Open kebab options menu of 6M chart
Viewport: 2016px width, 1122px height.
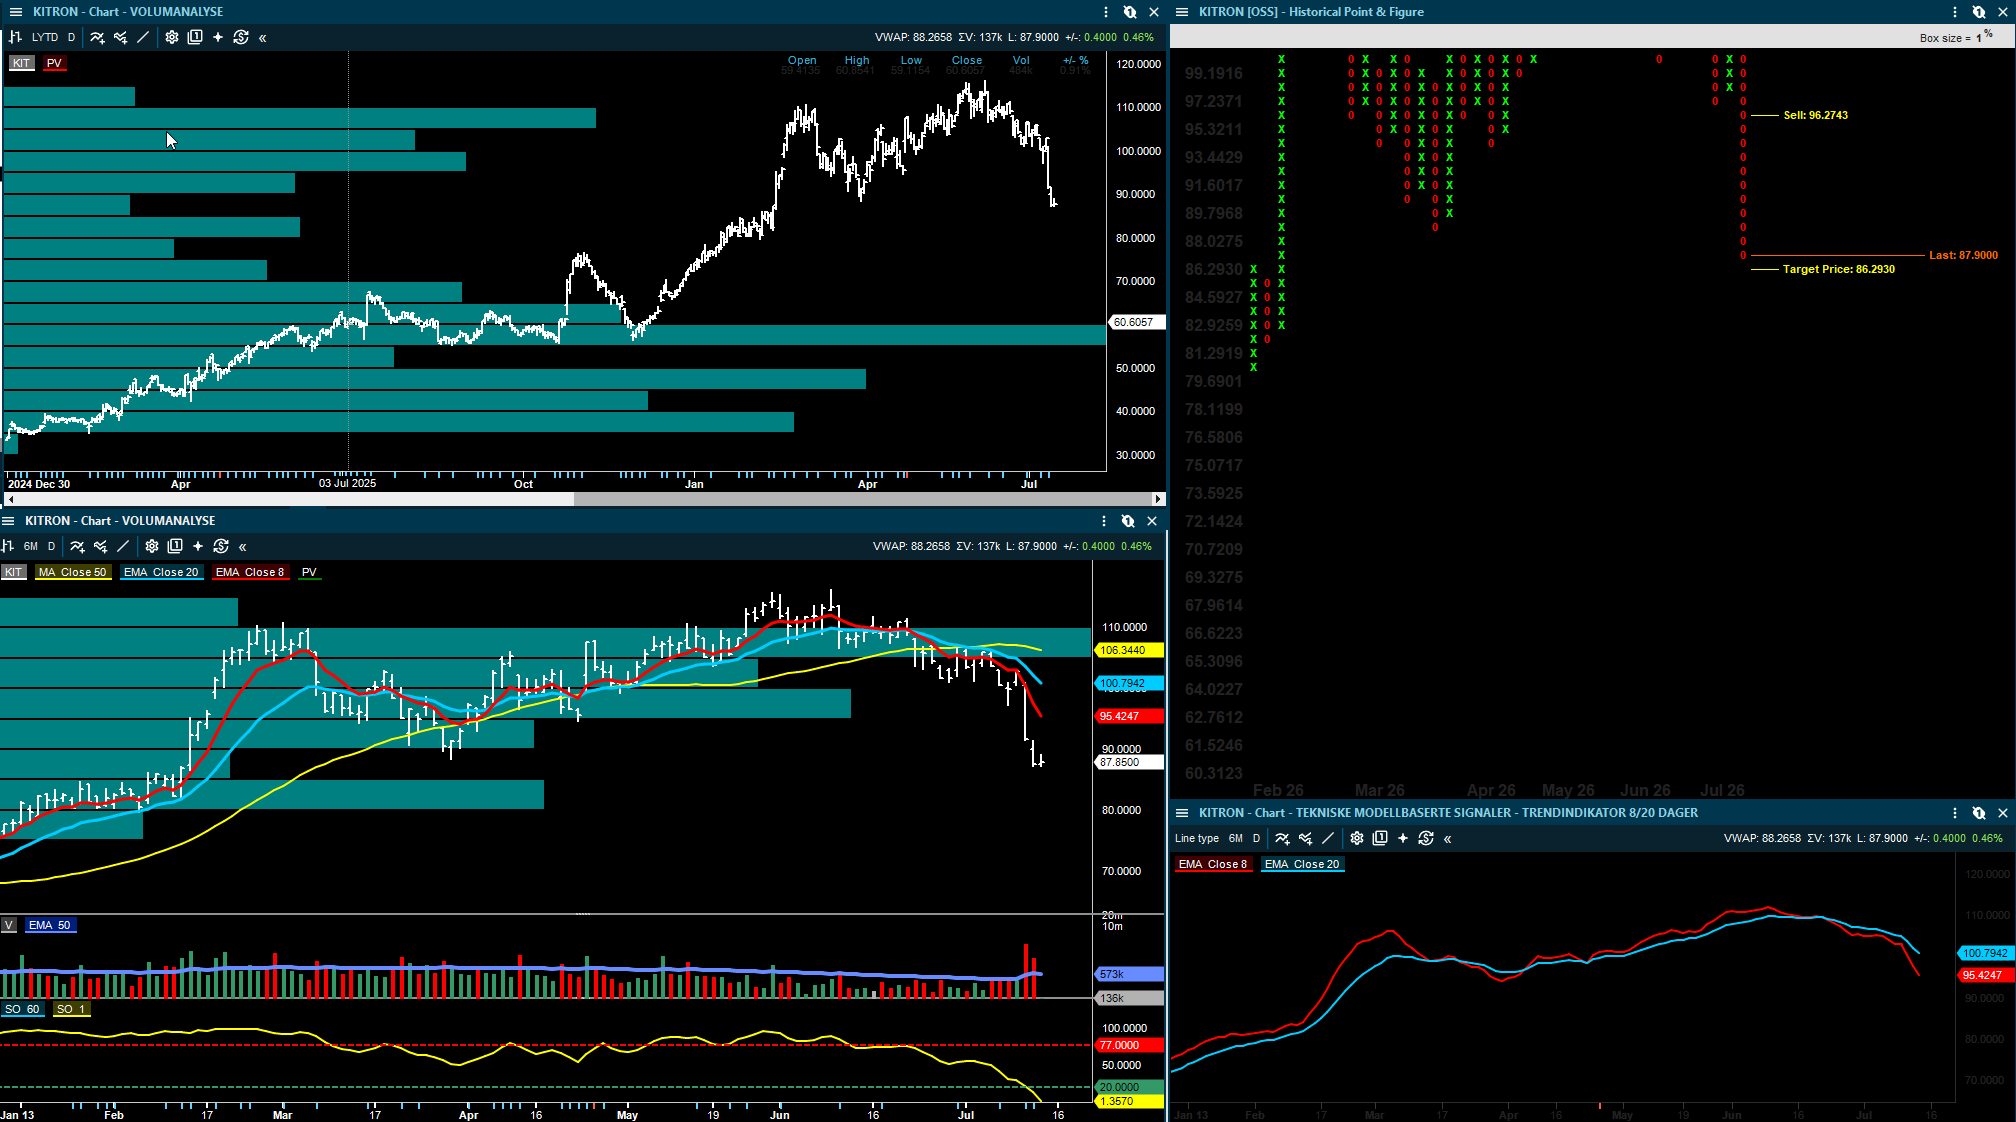coord(1104,521)
